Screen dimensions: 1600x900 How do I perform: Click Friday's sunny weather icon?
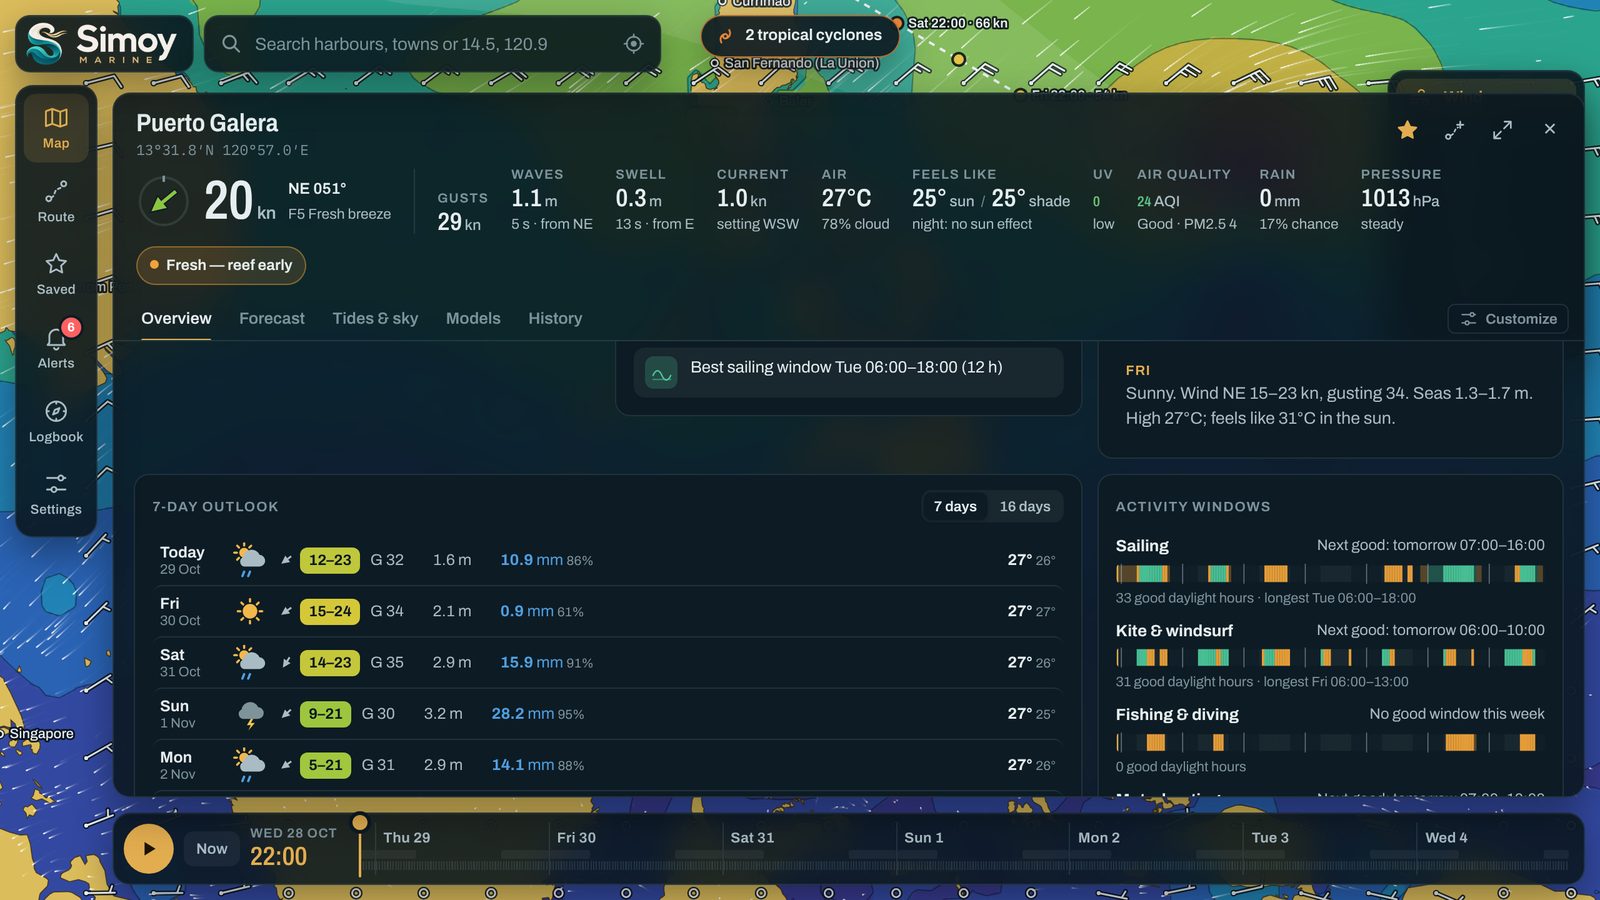(x=249, y=611)
